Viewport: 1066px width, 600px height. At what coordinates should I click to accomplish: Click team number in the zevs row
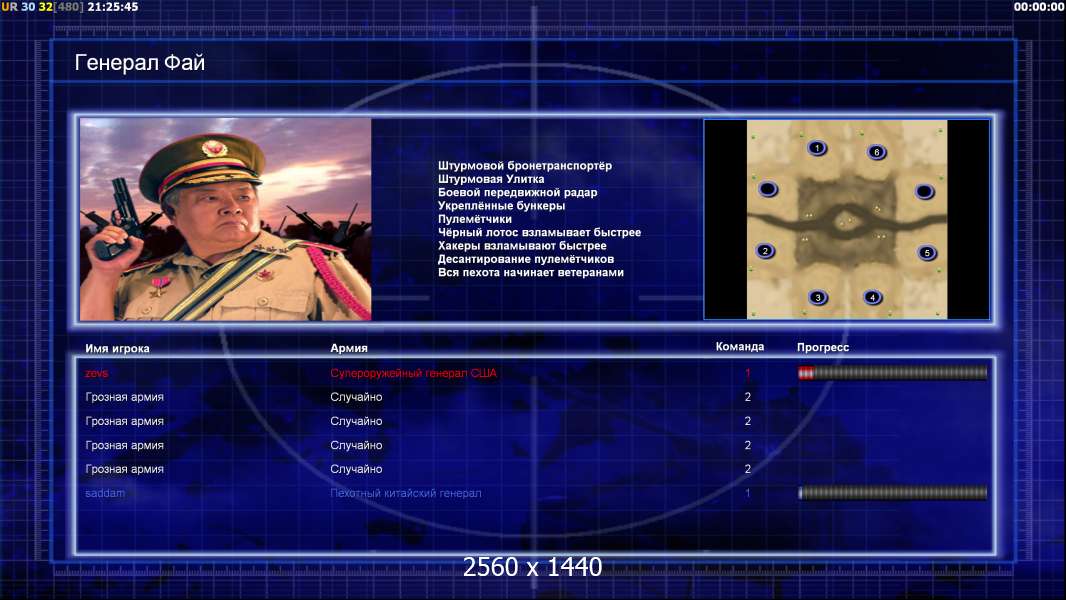(748, 373)
